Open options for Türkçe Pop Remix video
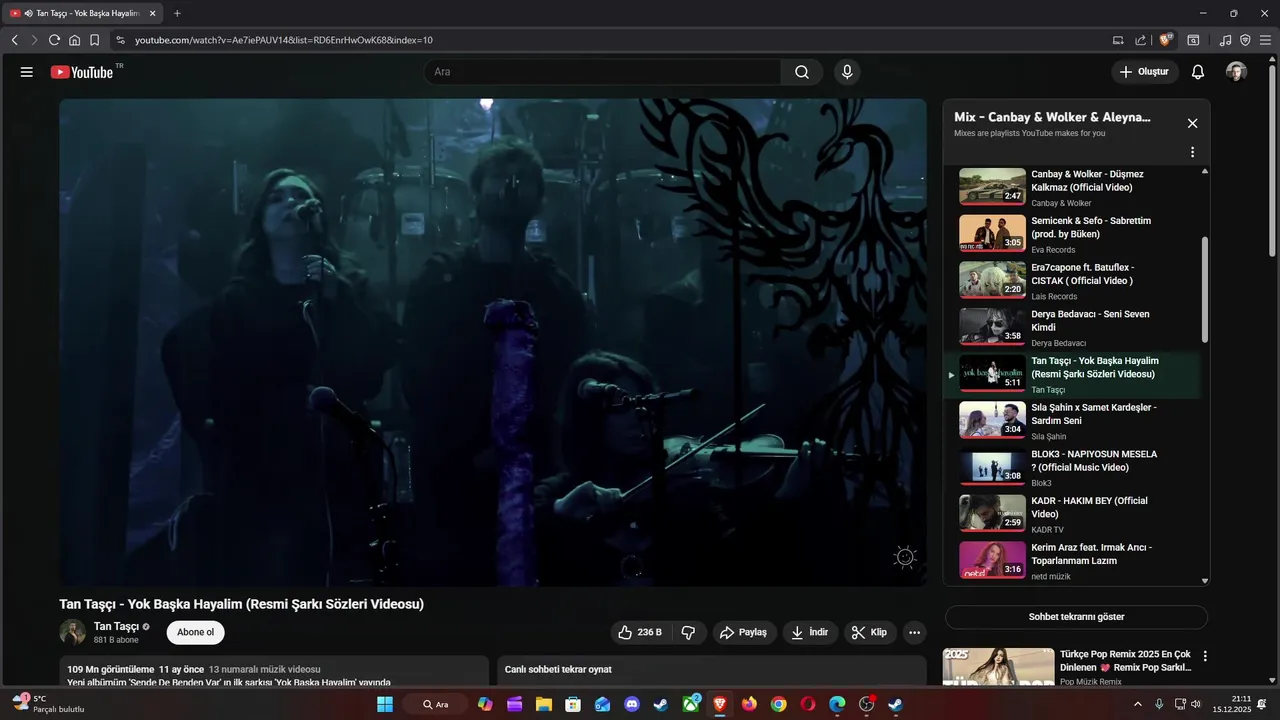This screenshot has width=1280, height=720. pyautogui.click(x=1205, y=657)
